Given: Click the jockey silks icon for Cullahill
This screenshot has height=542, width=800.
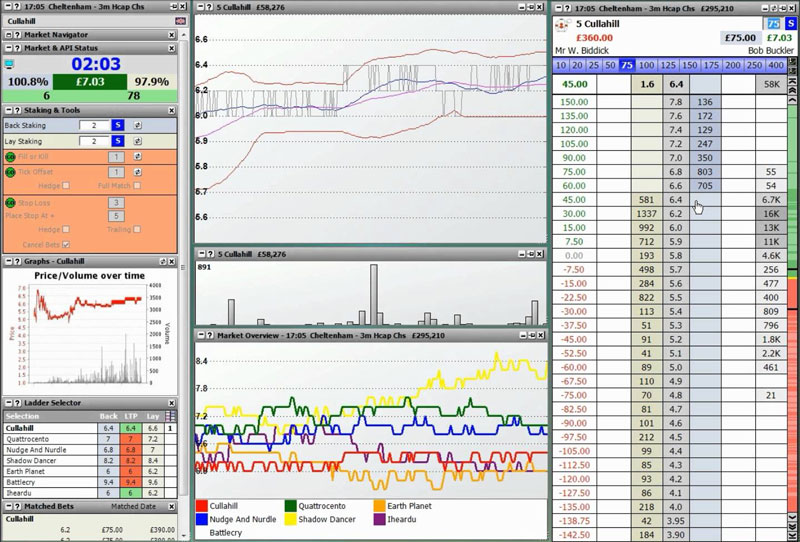Looking at the screenshot, I should [561, 23].
